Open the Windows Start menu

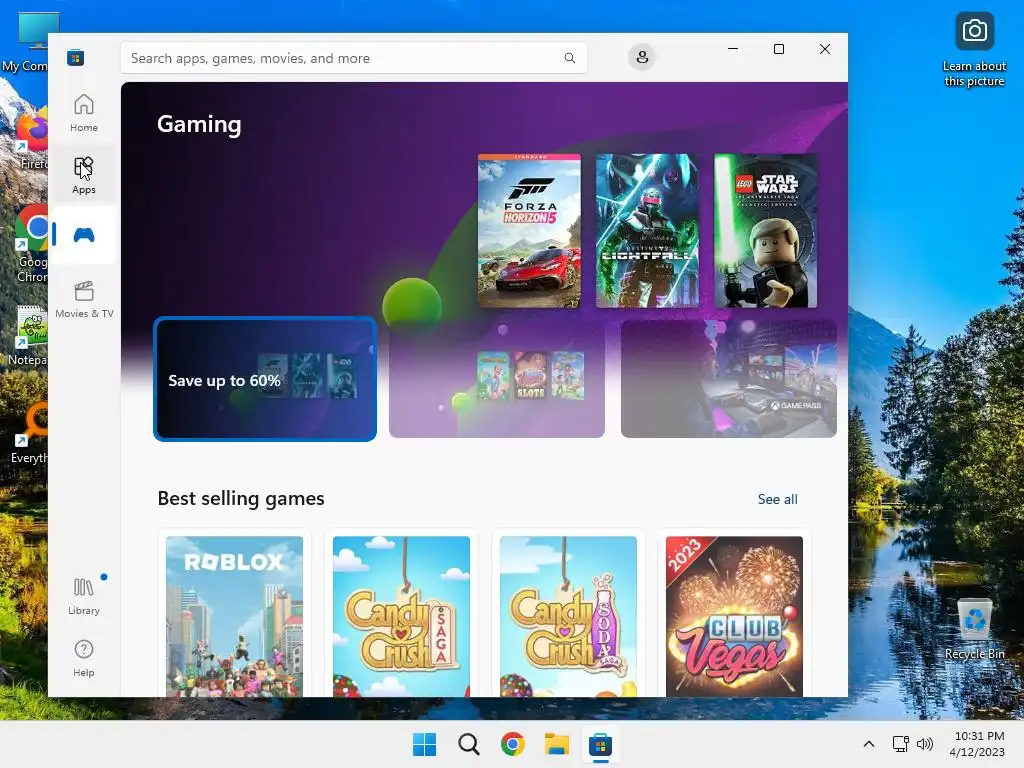pyautogui.click(x=424, y=744)
